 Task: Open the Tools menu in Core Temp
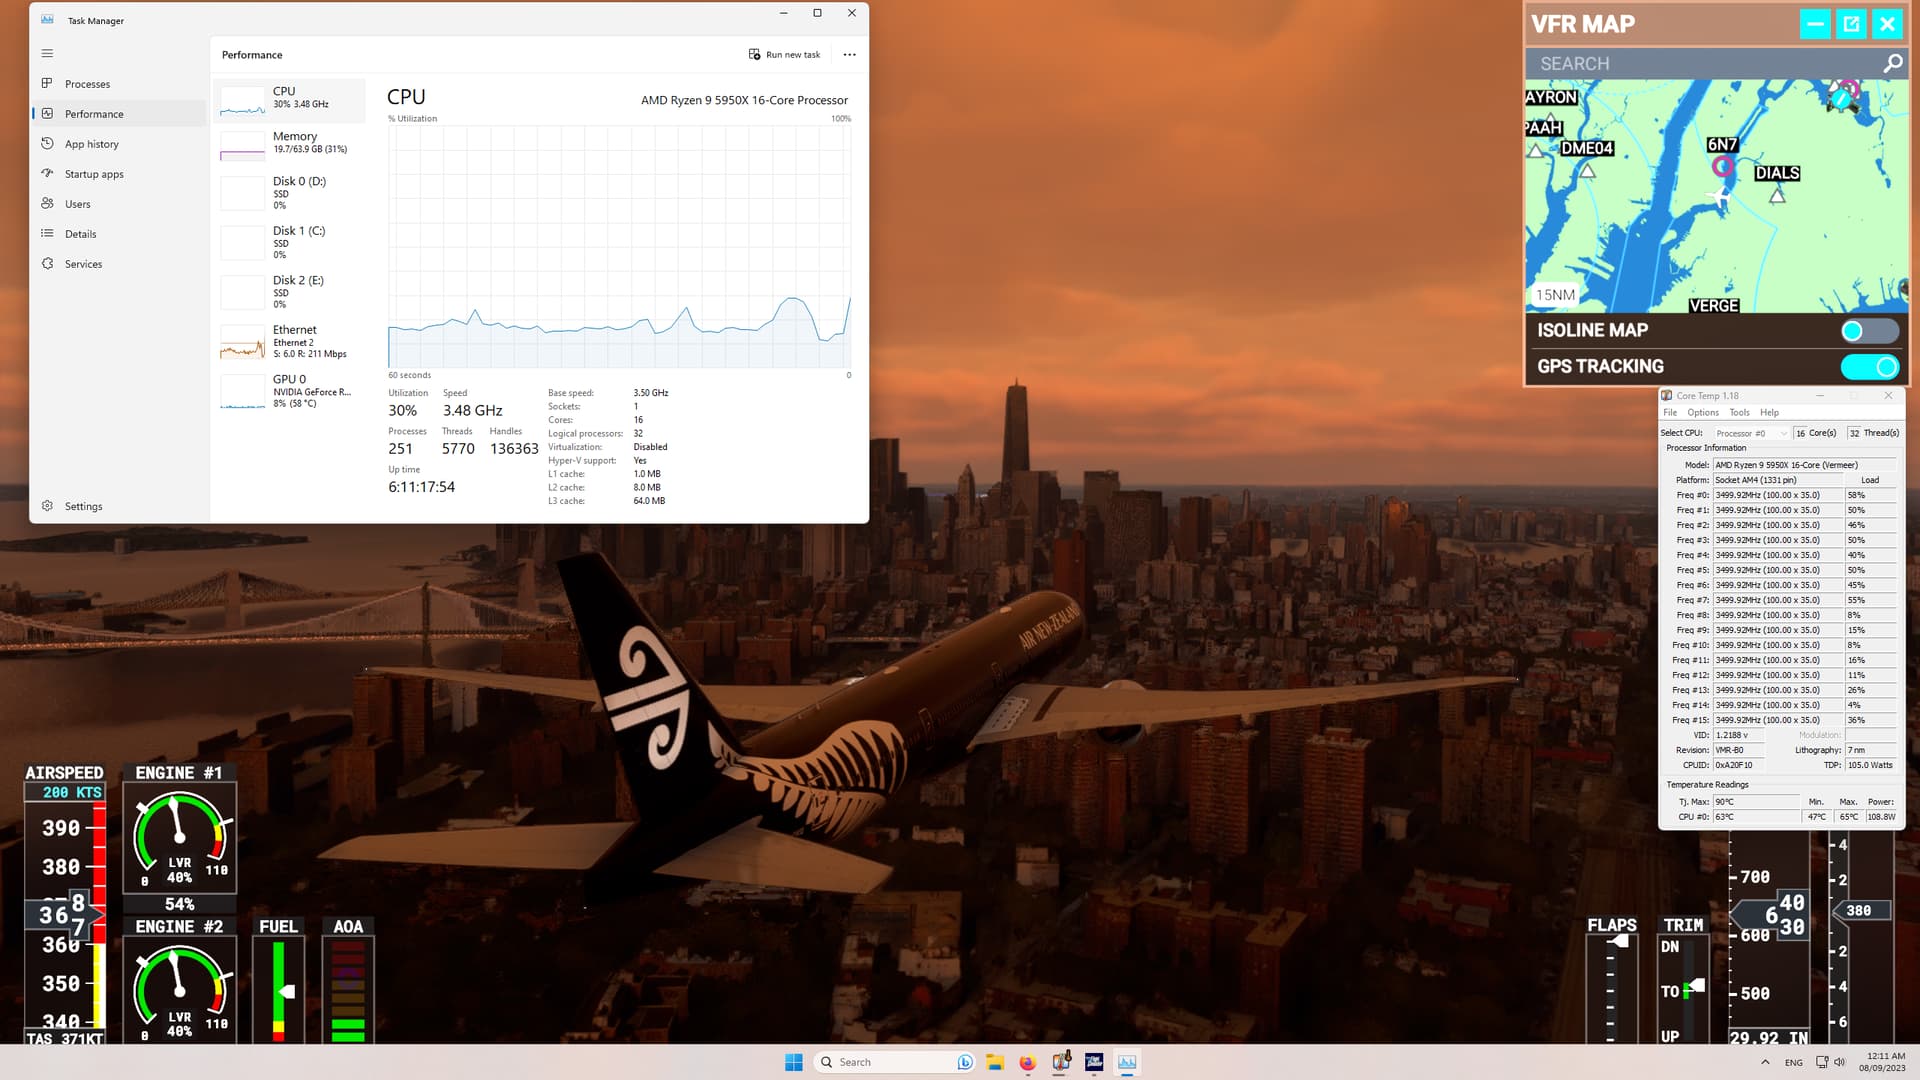pos(1739,412)
